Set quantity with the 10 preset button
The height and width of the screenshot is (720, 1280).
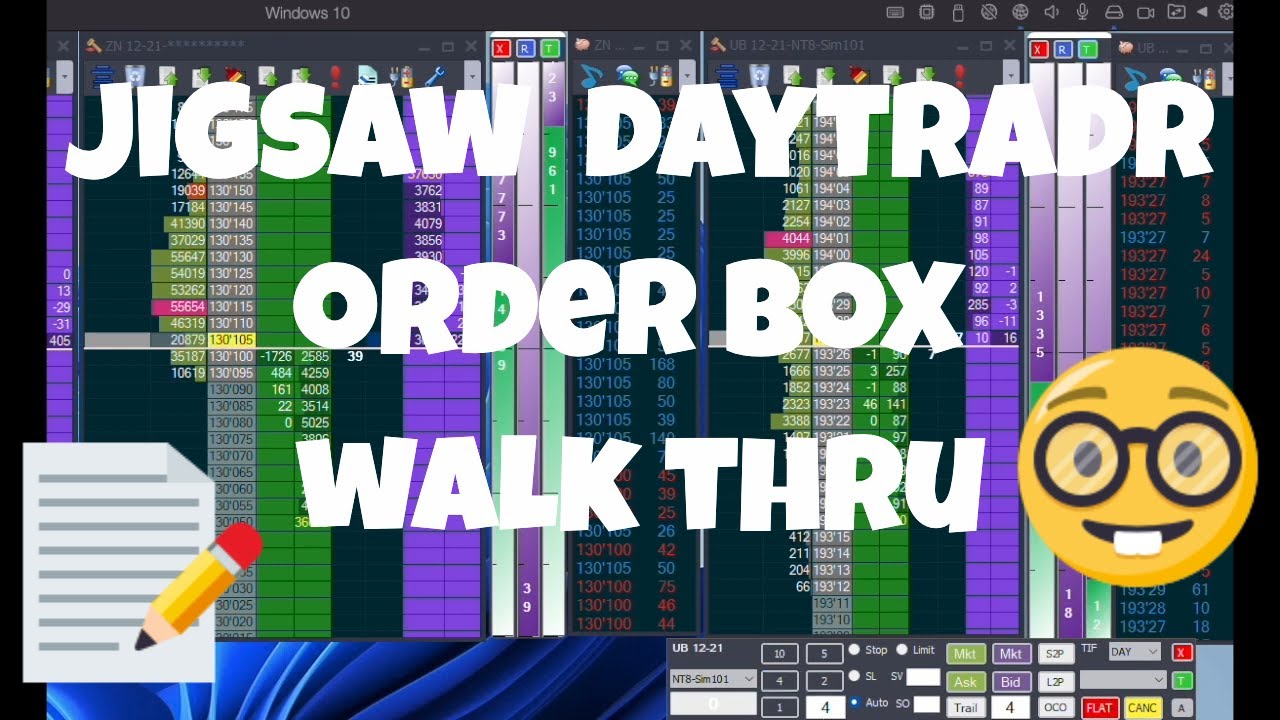tap(779, 654)
